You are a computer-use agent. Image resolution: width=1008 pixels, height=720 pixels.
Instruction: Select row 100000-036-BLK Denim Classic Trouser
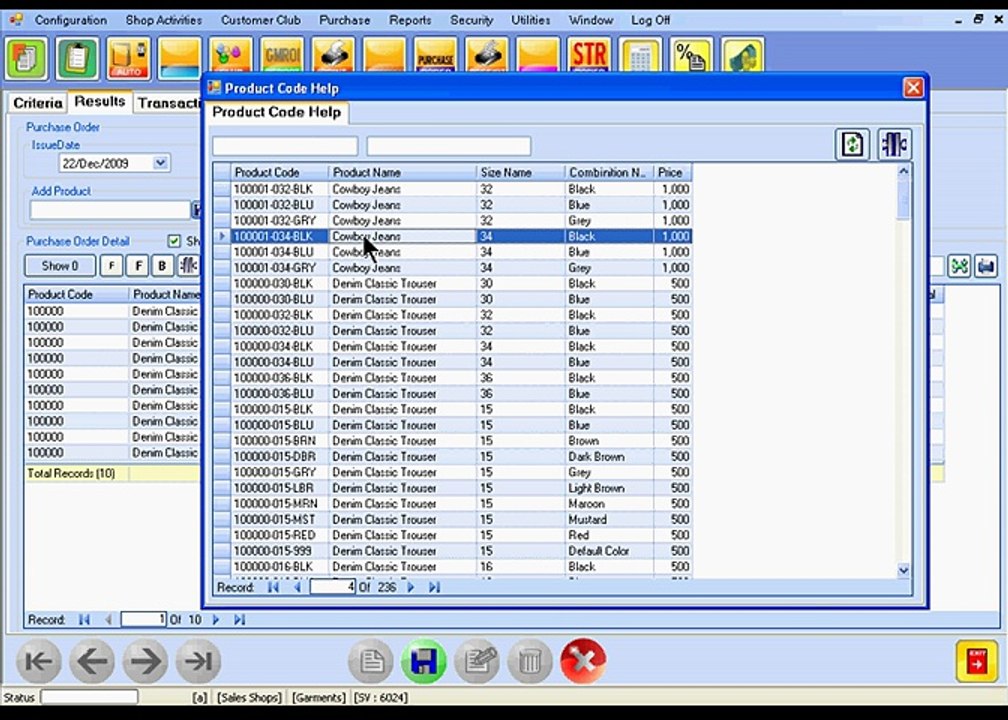point(453,378)
